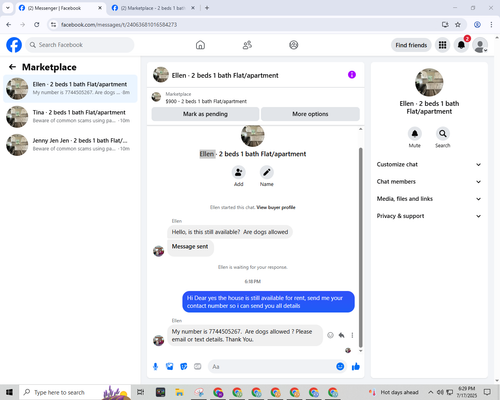
Task: Open Tina's apartment conversation
Action: pyautogui.click(x=70, y=116)
